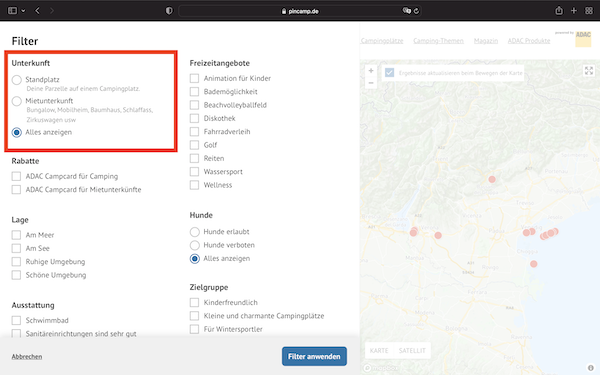Viewport: 600px width, 375px height.
Task: Go forward with the browser forward arrow
Action: [52, 11]
